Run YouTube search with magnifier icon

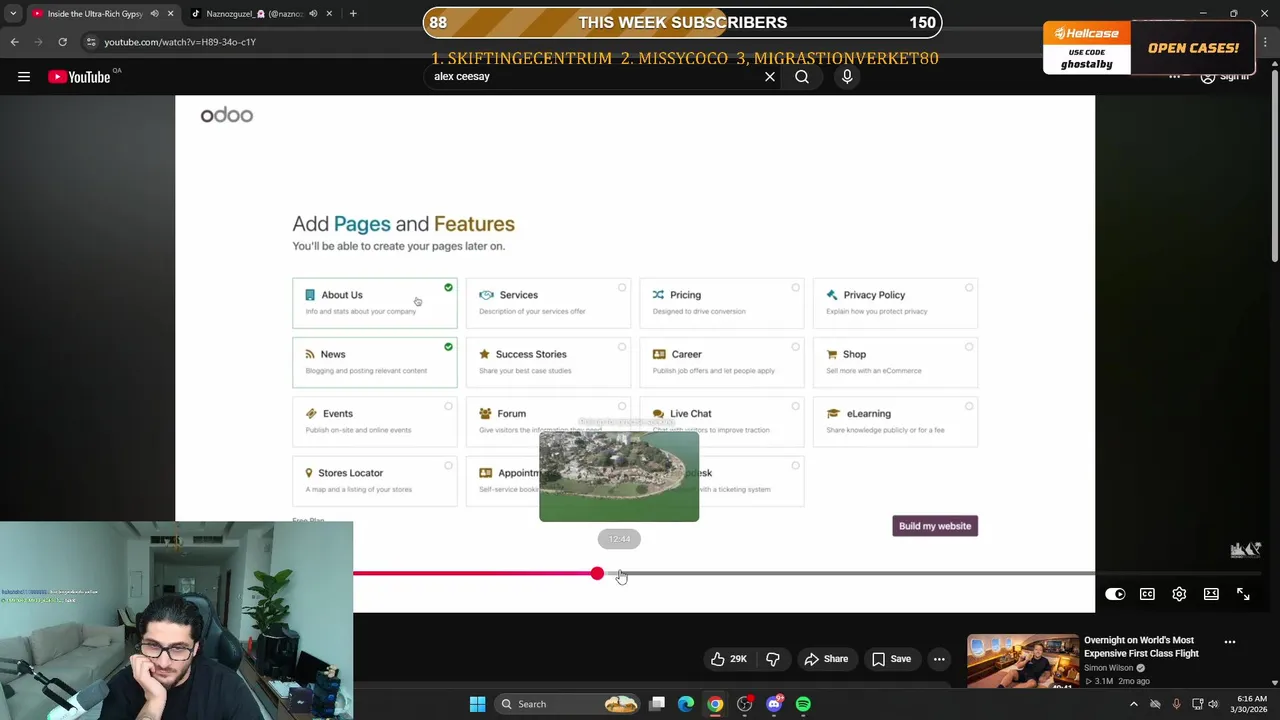coord(802,77)
